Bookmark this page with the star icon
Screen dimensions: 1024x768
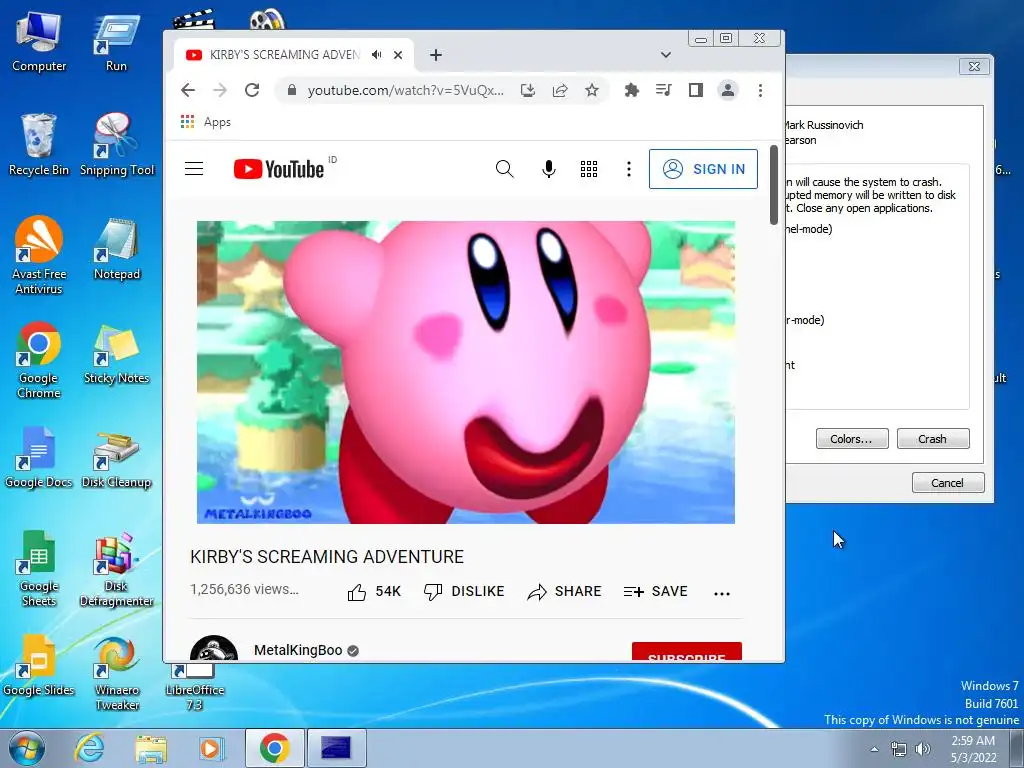click(592, 90)
